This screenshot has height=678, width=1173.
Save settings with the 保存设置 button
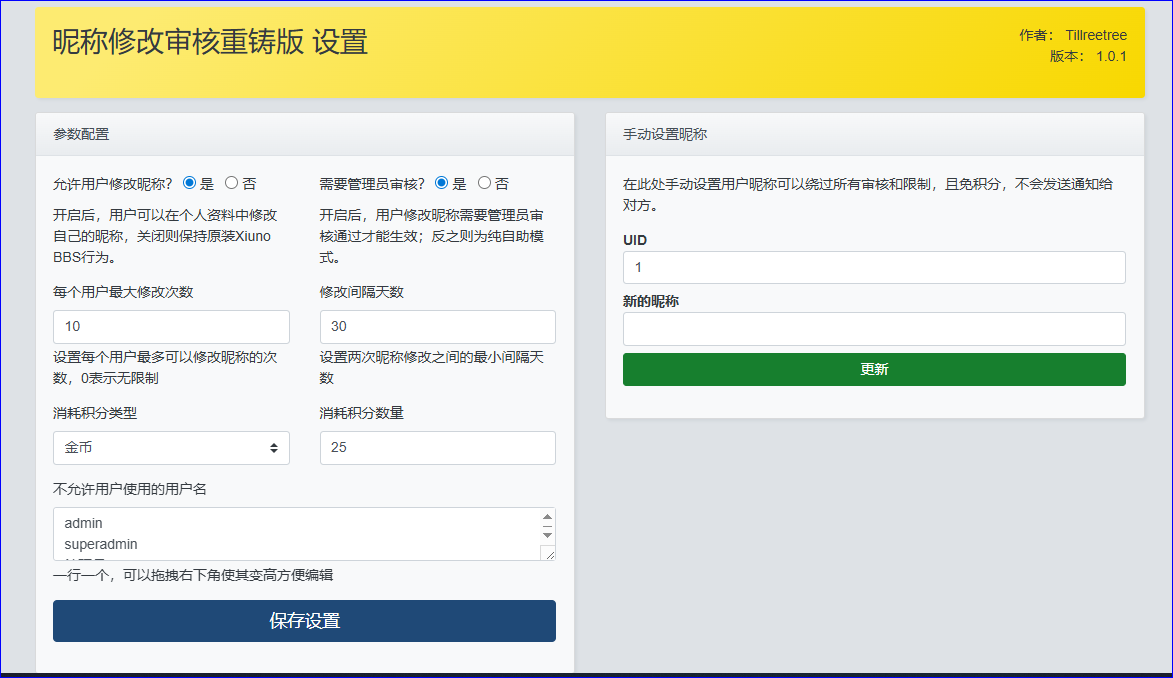(304, 621)
